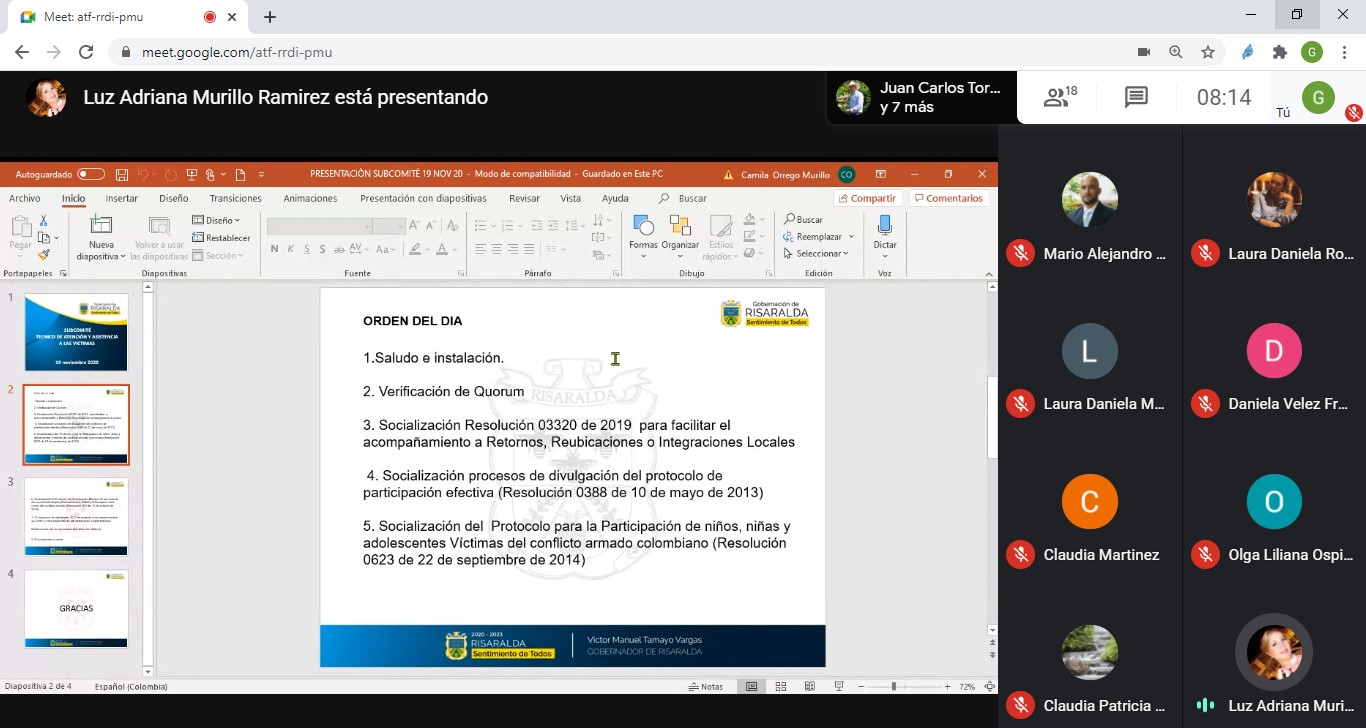Reload the page in Chrome
The width and height of the screenshot is (1366, 728).
[86, 52]
